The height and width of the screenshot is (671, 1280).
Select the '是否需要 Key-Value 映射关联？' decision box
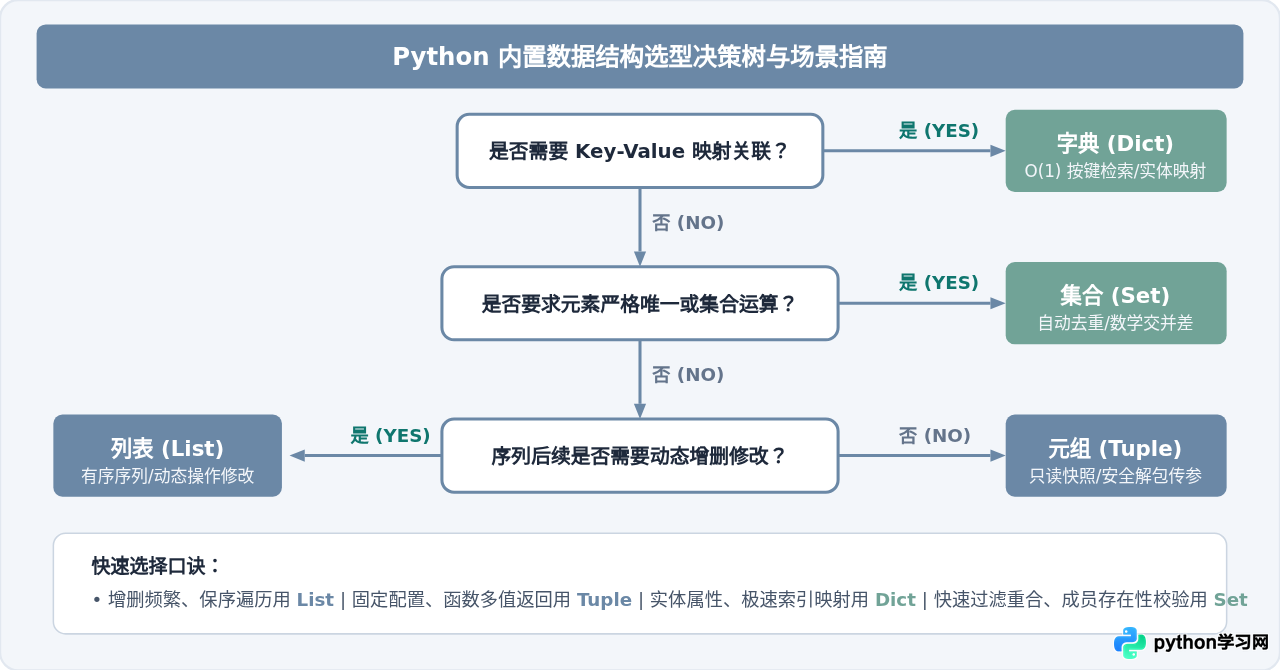pos(640,151)
